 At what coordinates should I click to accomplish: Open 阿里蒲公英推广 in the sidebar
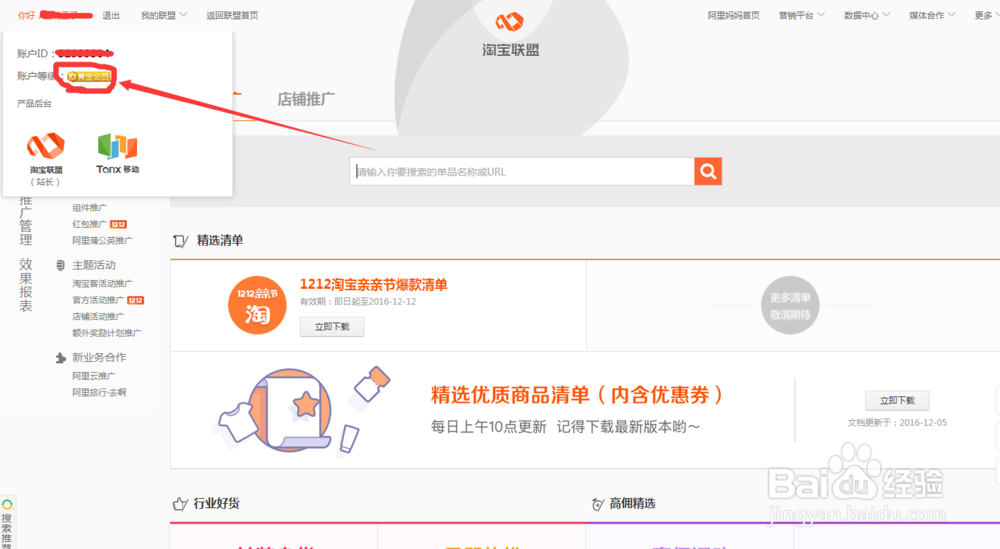[x=102, y=241]
